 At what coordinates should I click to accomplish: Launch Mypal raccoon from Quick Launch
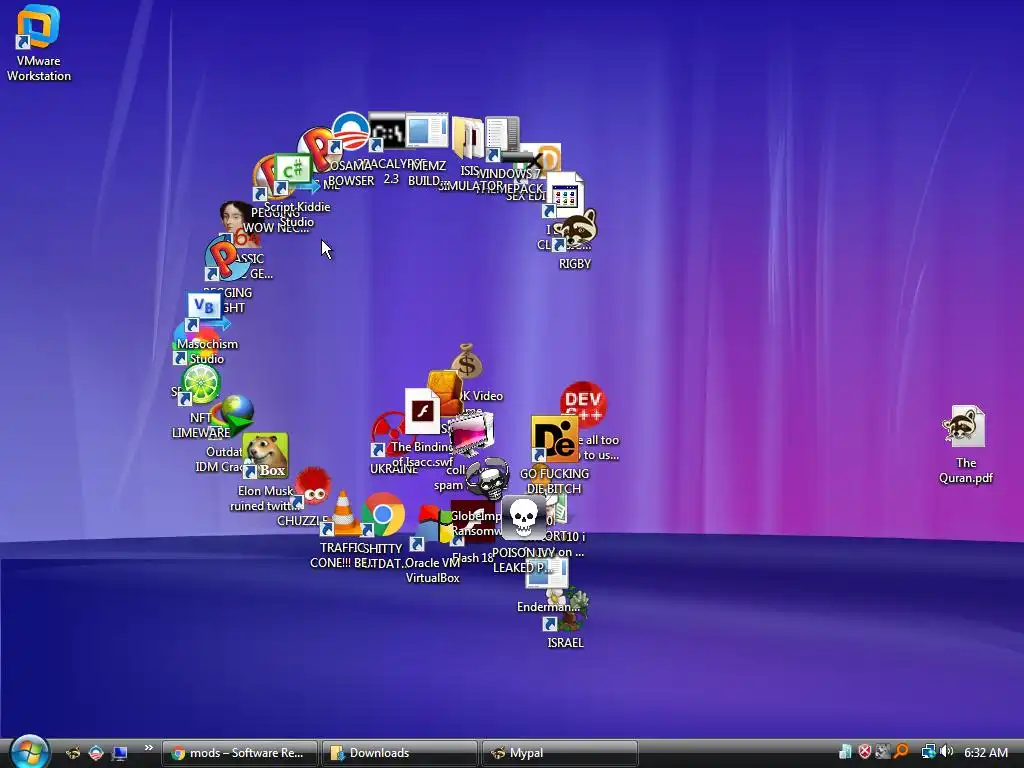pos(72,753)
